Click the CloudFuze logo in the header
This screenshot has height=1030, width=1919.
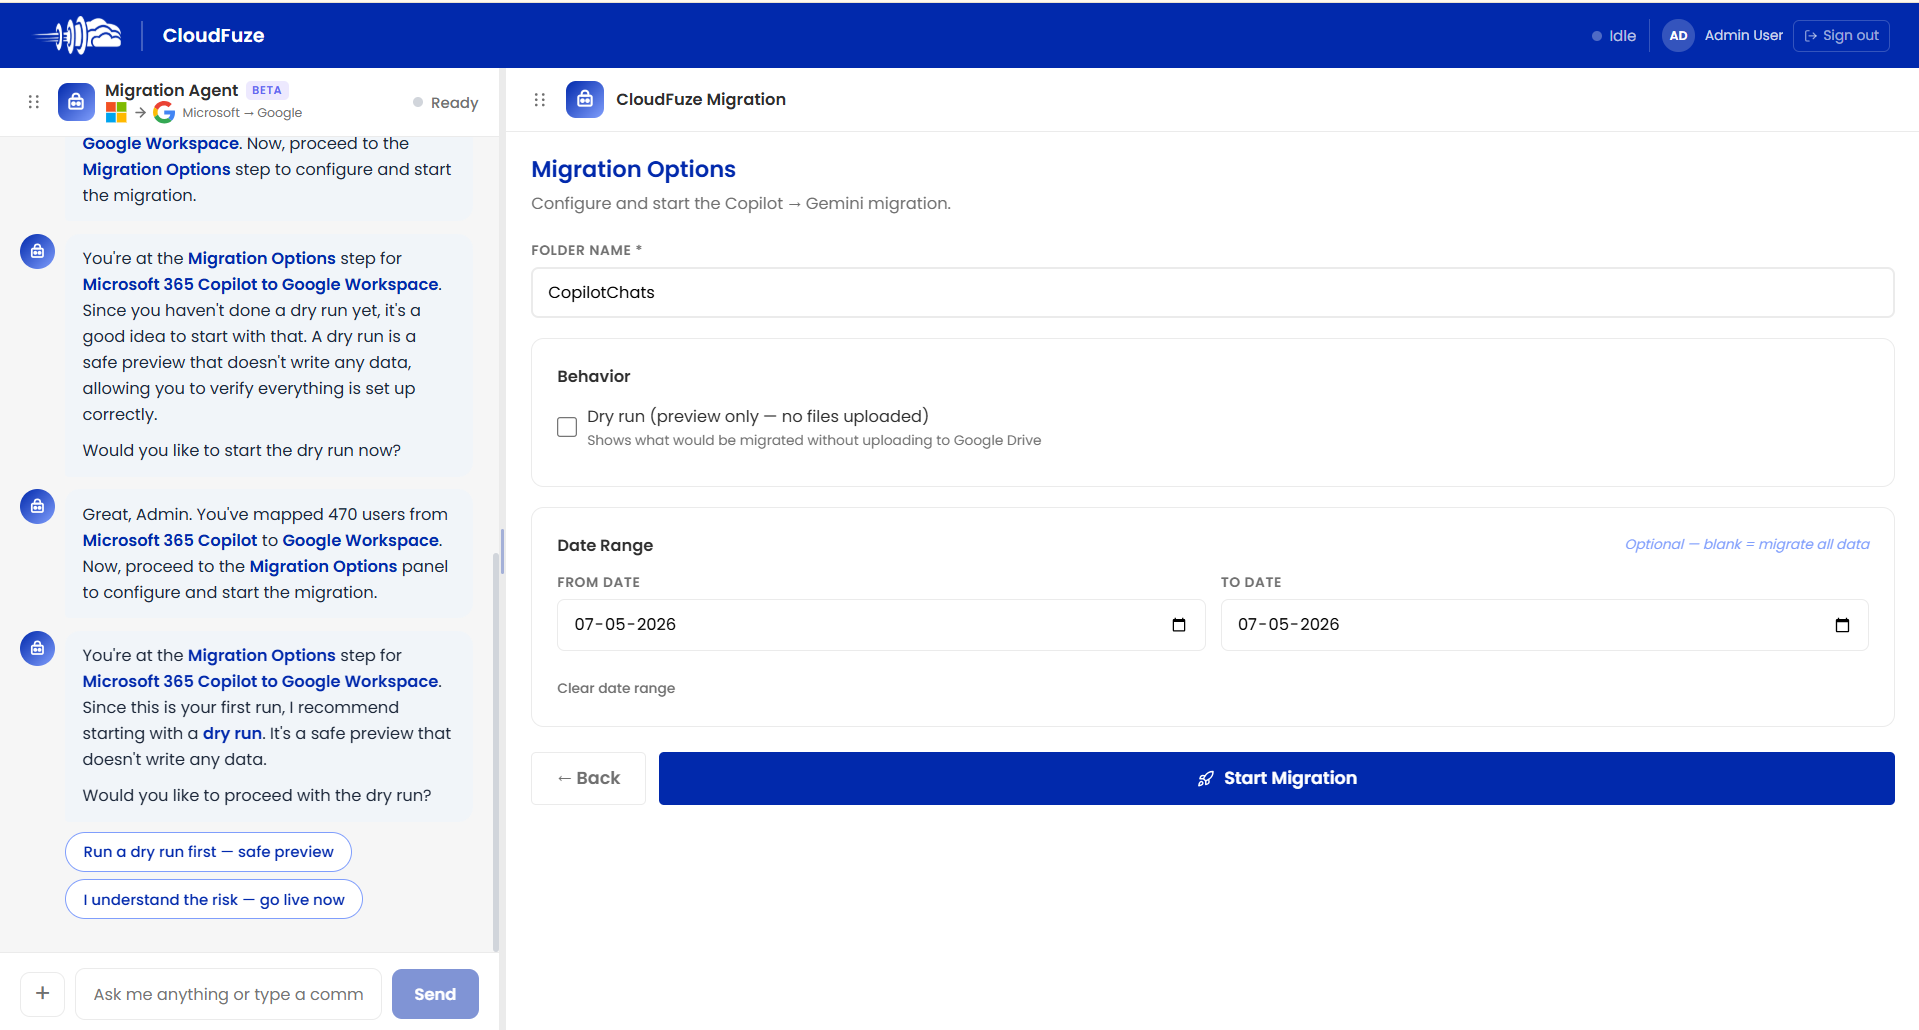[78, 35]
